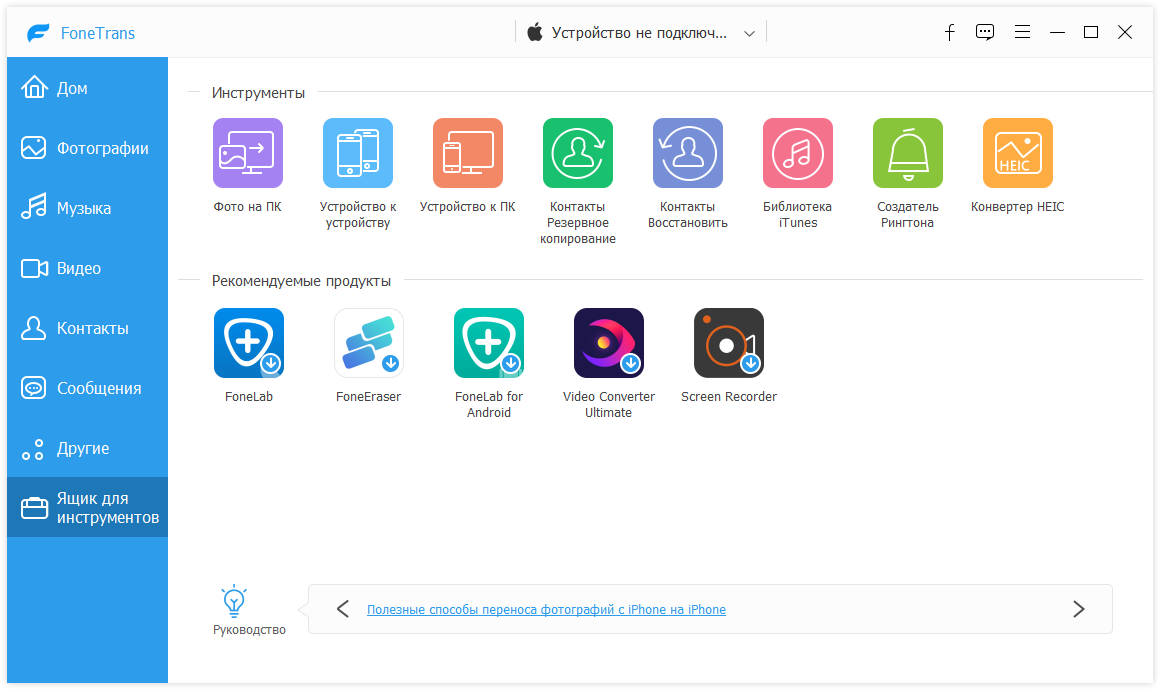Open the Фотографии section
This screenshot has height=692, width=1161.
[87, 148]
